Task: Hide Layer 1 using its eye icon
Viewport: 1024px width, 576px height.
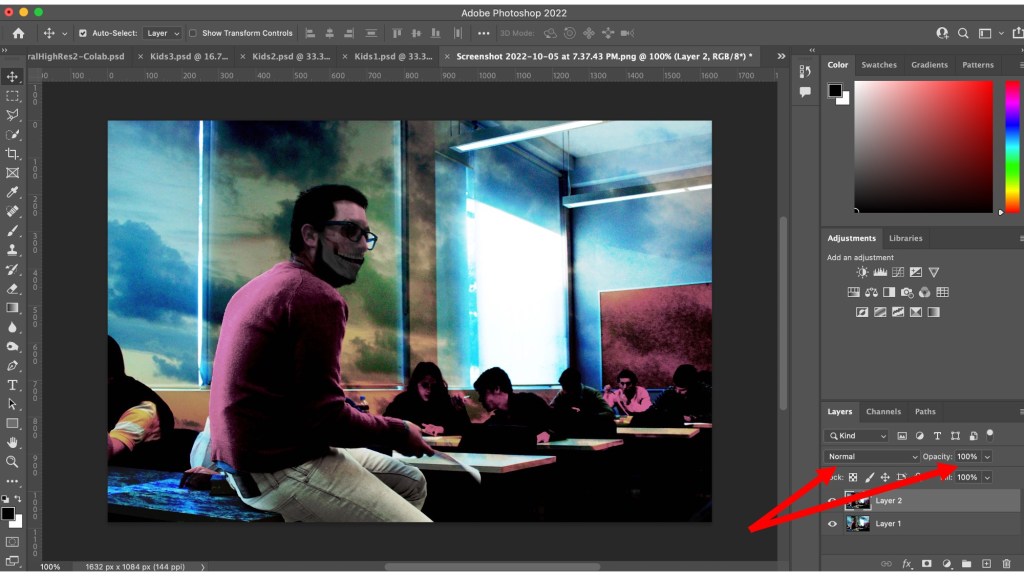Action: coord(832,523)
